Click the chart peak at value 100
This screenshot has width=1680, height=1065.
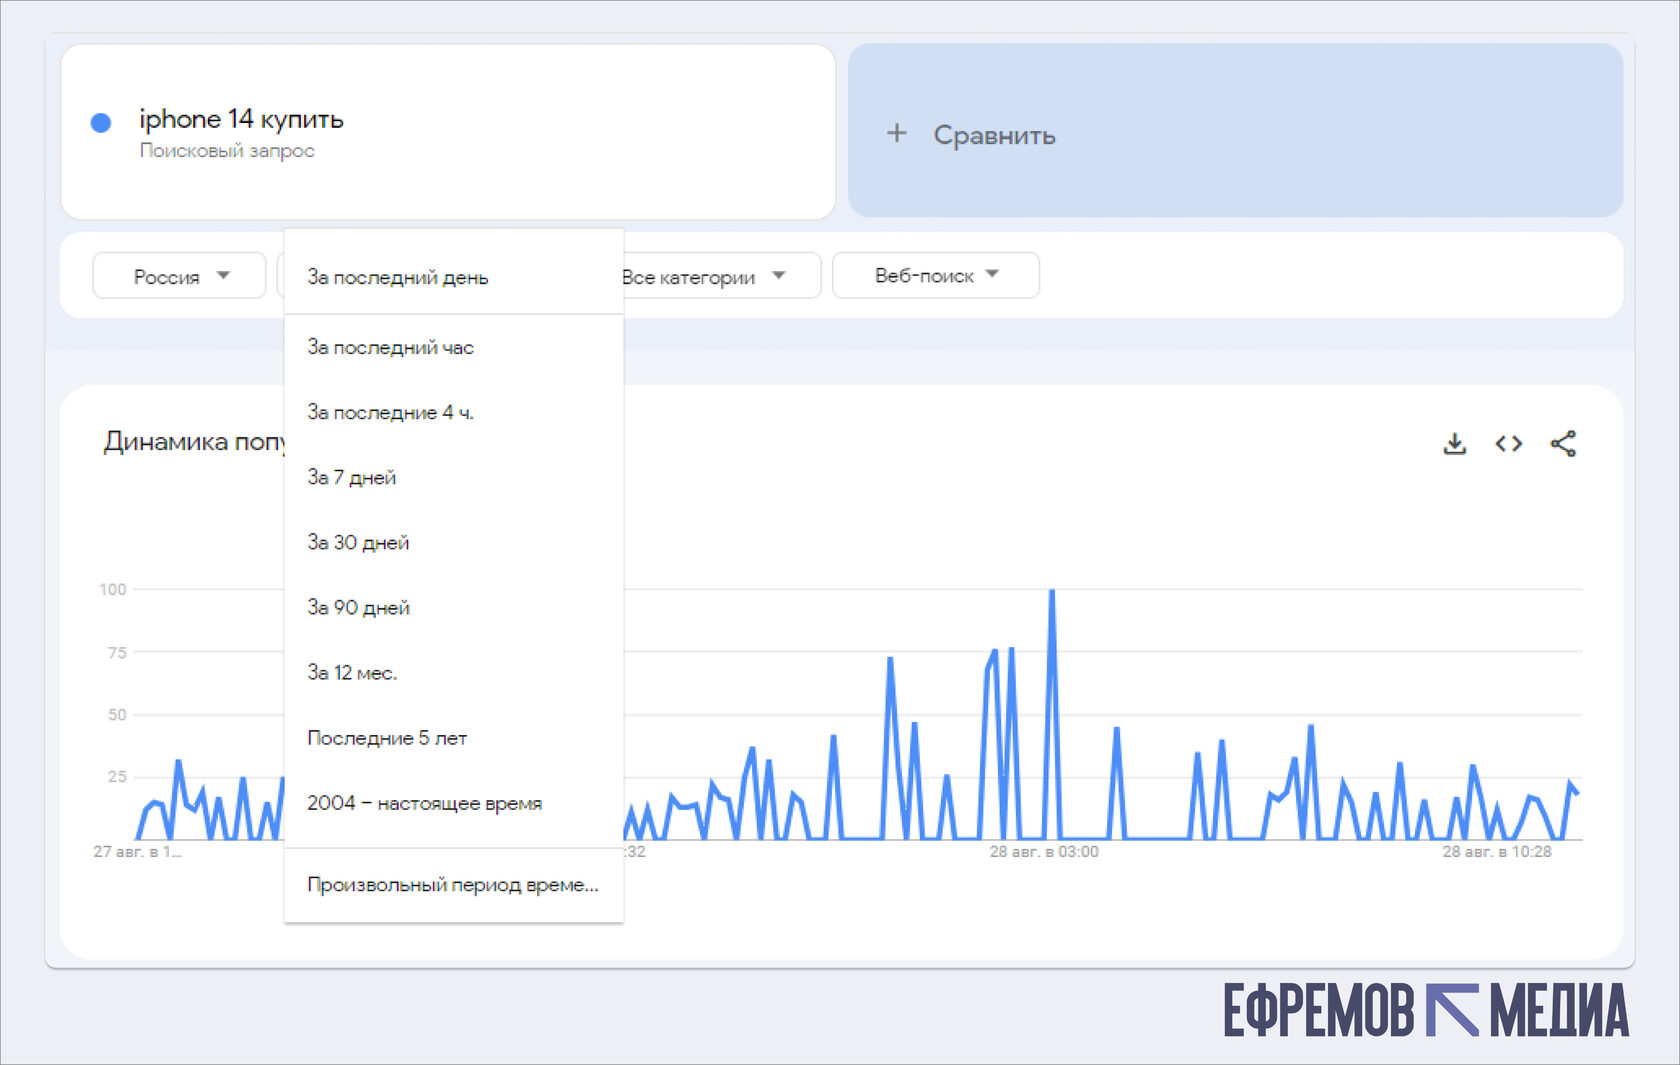(1052, 591)
